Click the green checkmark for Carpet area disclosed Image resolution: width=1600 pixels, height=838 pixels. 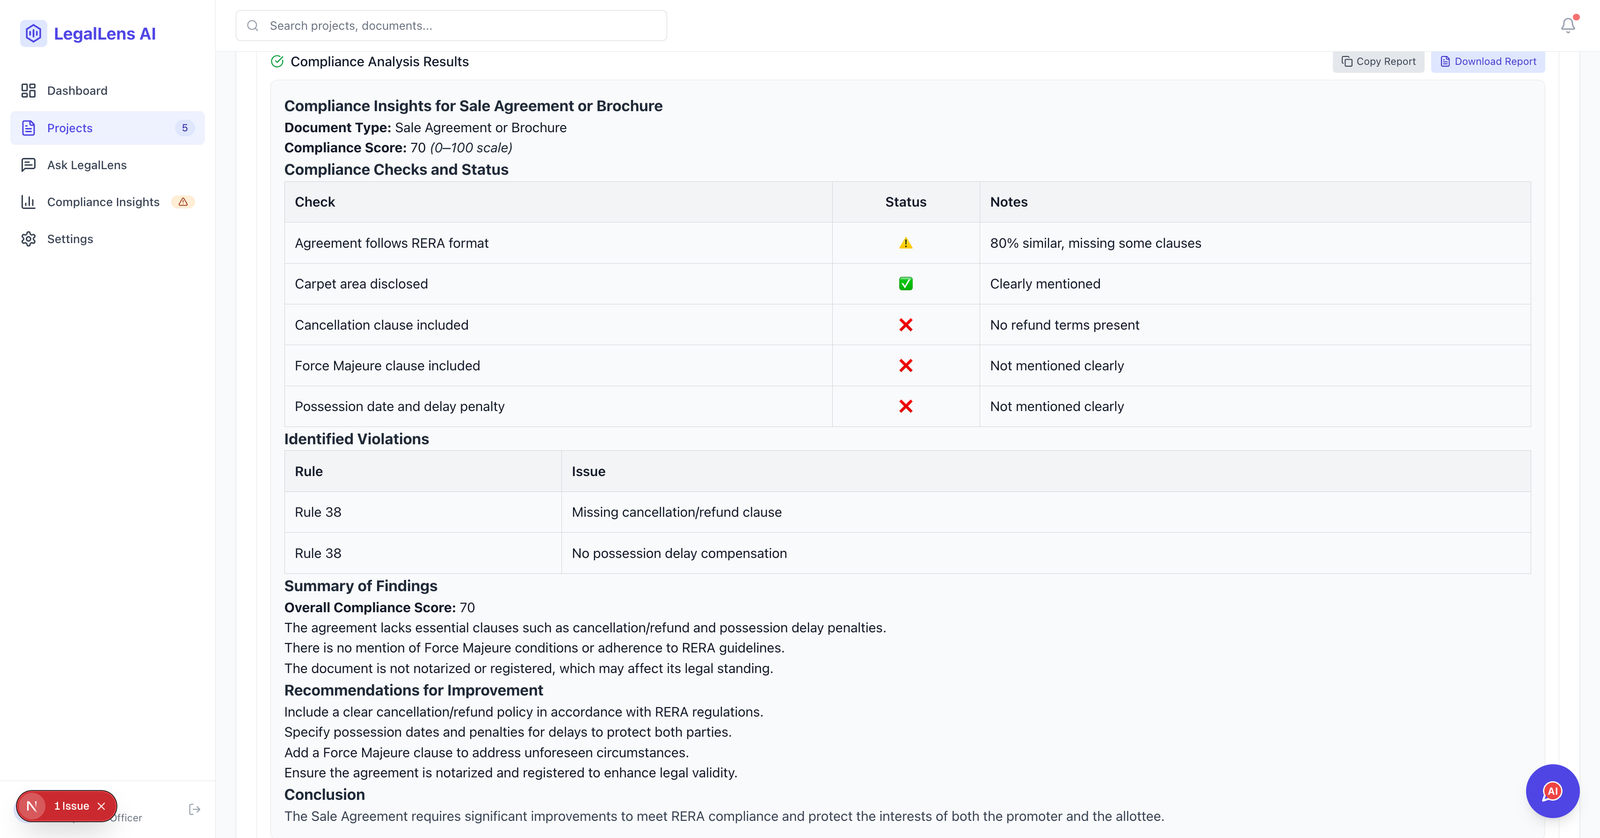(906, 284)
